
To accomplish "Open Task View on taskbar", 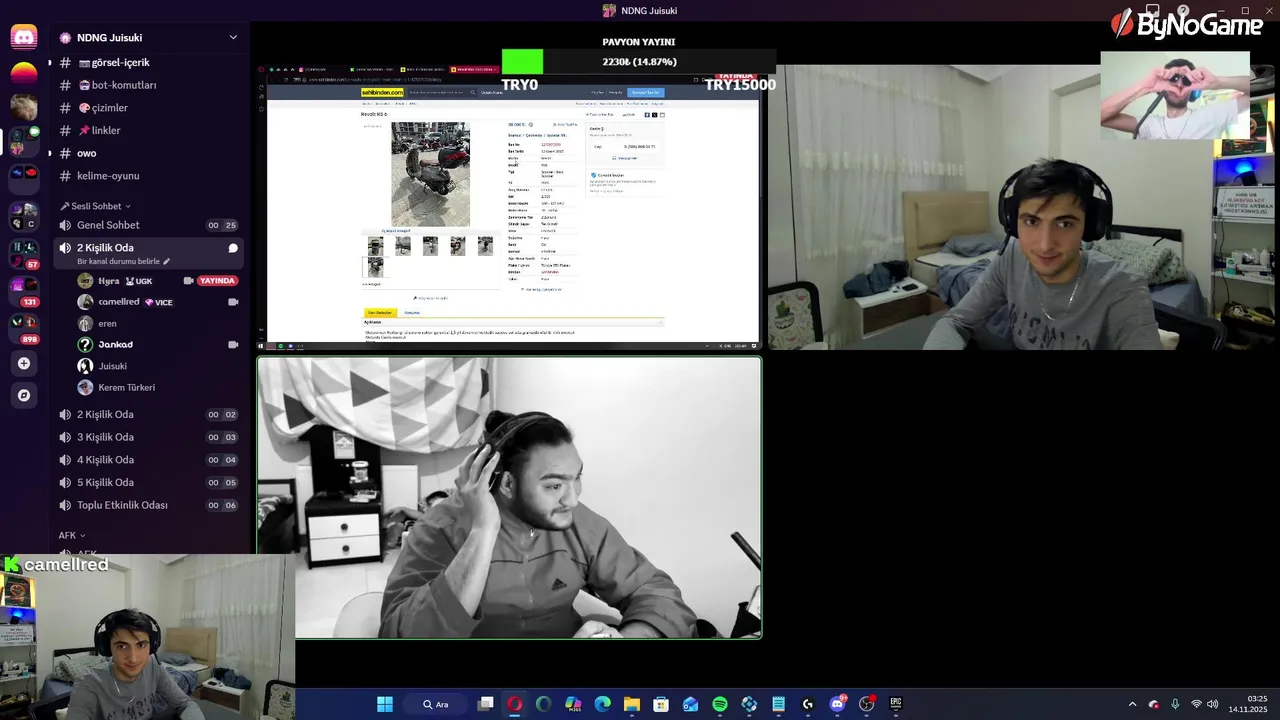I will click(485, 704).
